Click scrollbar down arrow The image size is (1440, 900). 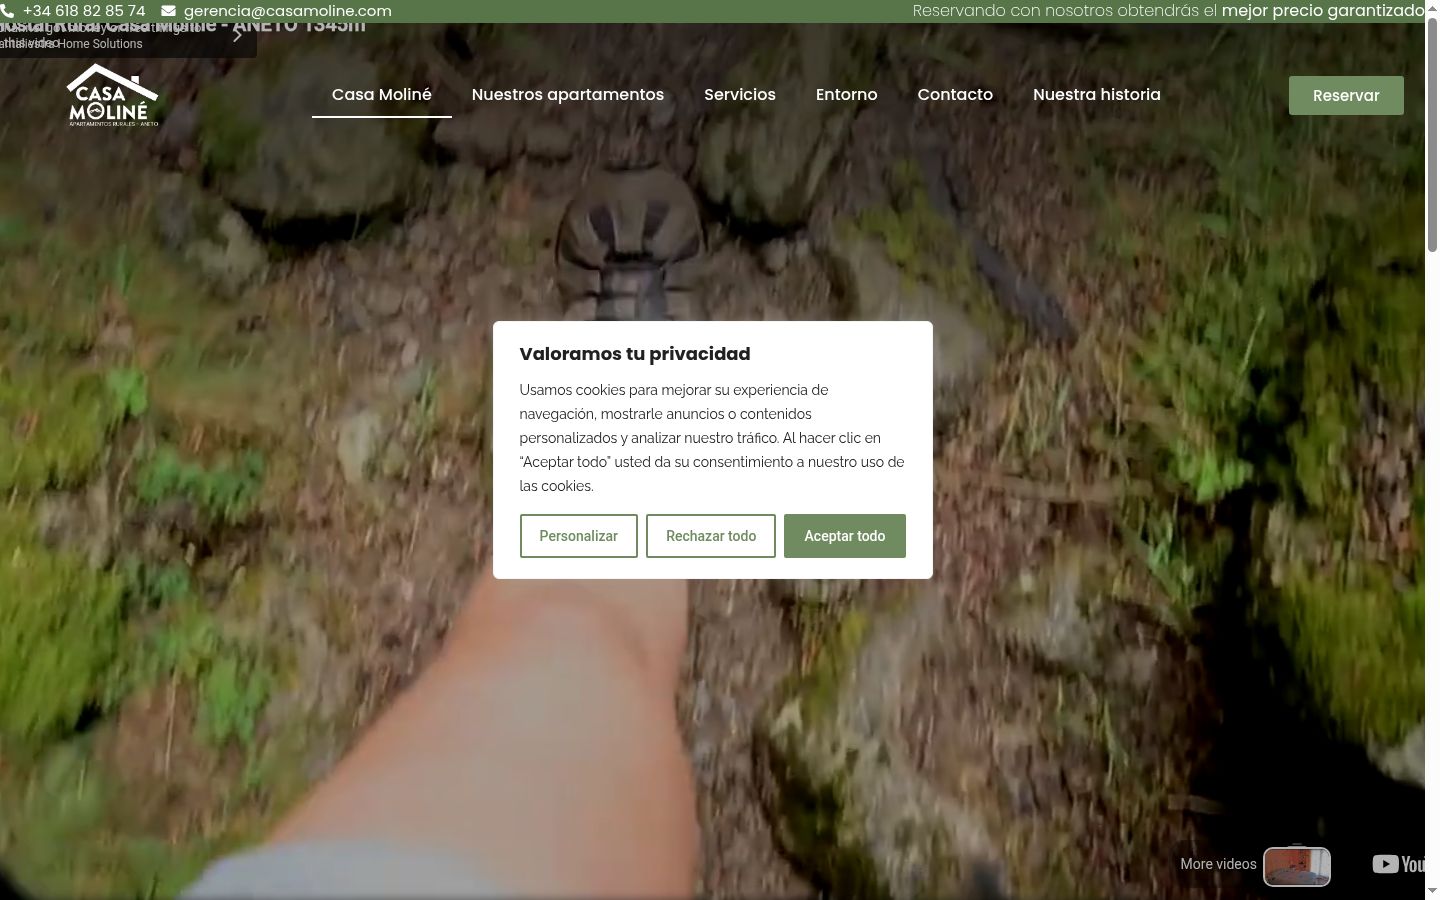click(x=1432, y=891)
